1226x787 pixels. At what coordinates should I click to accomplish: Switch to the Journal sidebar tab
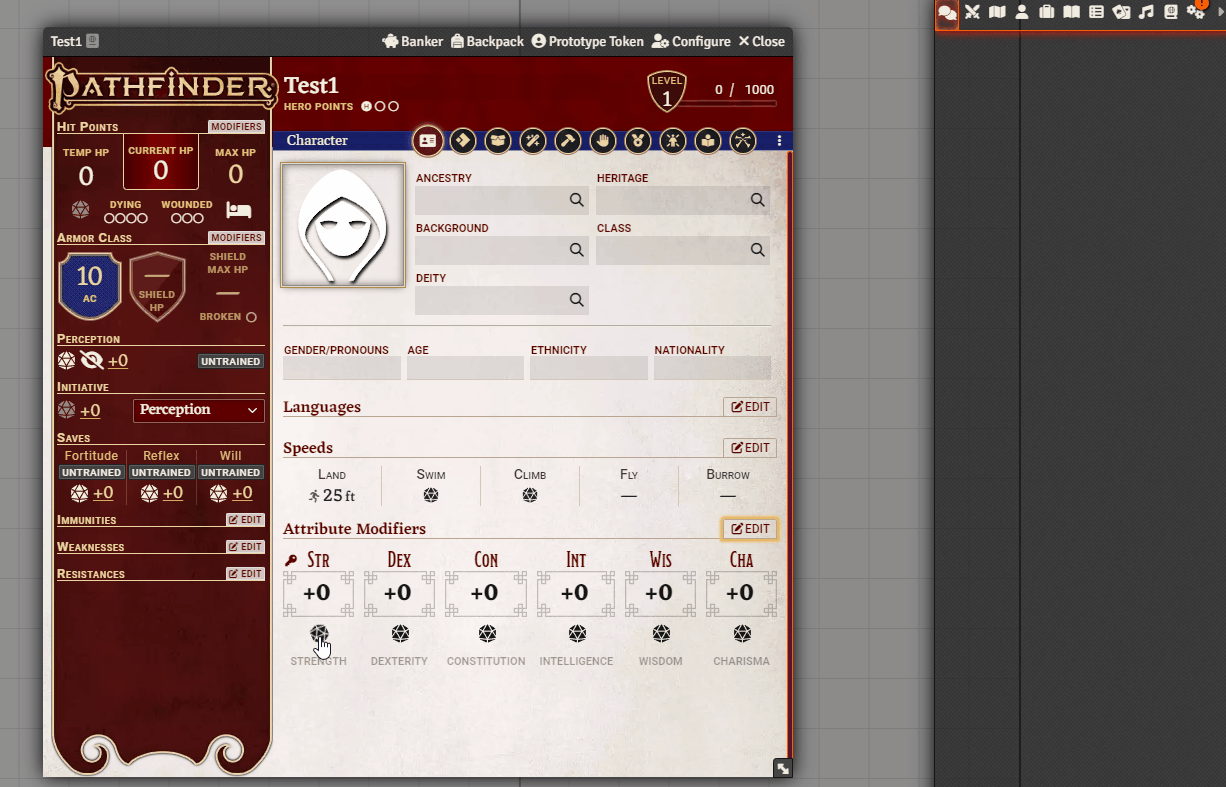point(1071,12)
